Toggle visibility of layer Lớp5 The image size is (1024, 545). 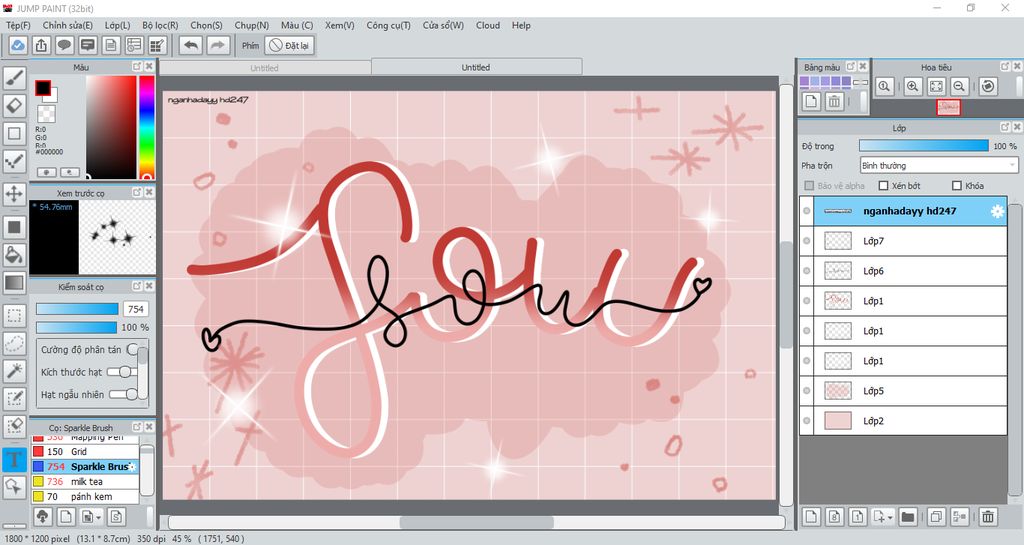[807, 391]
